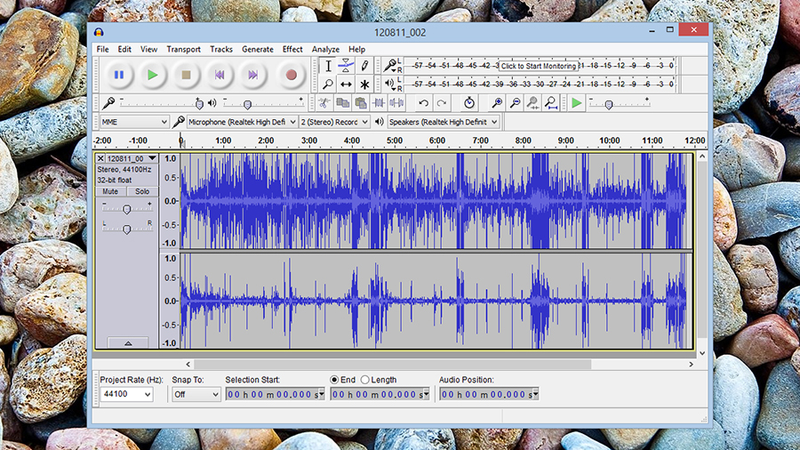Screen dimensions: 800x450
Task: Click the Silence audio icon
Action: coord(396,103)
